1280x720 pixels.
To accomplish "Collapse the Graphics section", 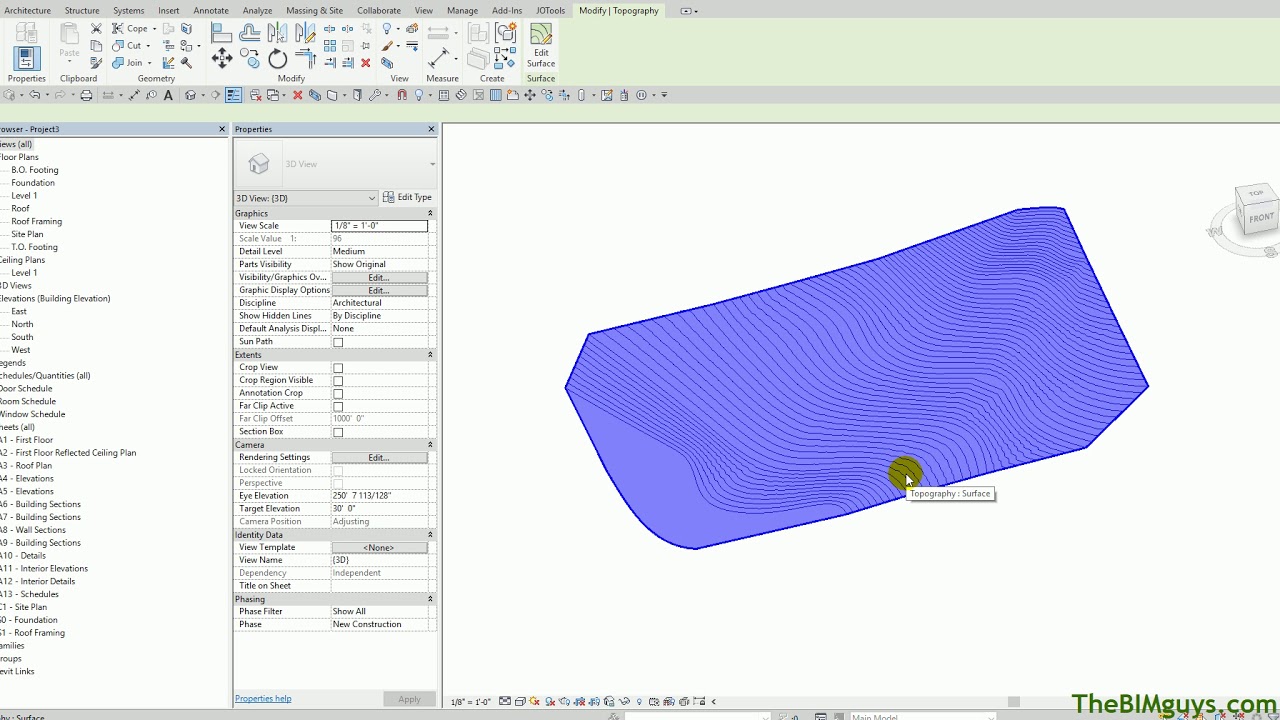I will pos(431,213).
